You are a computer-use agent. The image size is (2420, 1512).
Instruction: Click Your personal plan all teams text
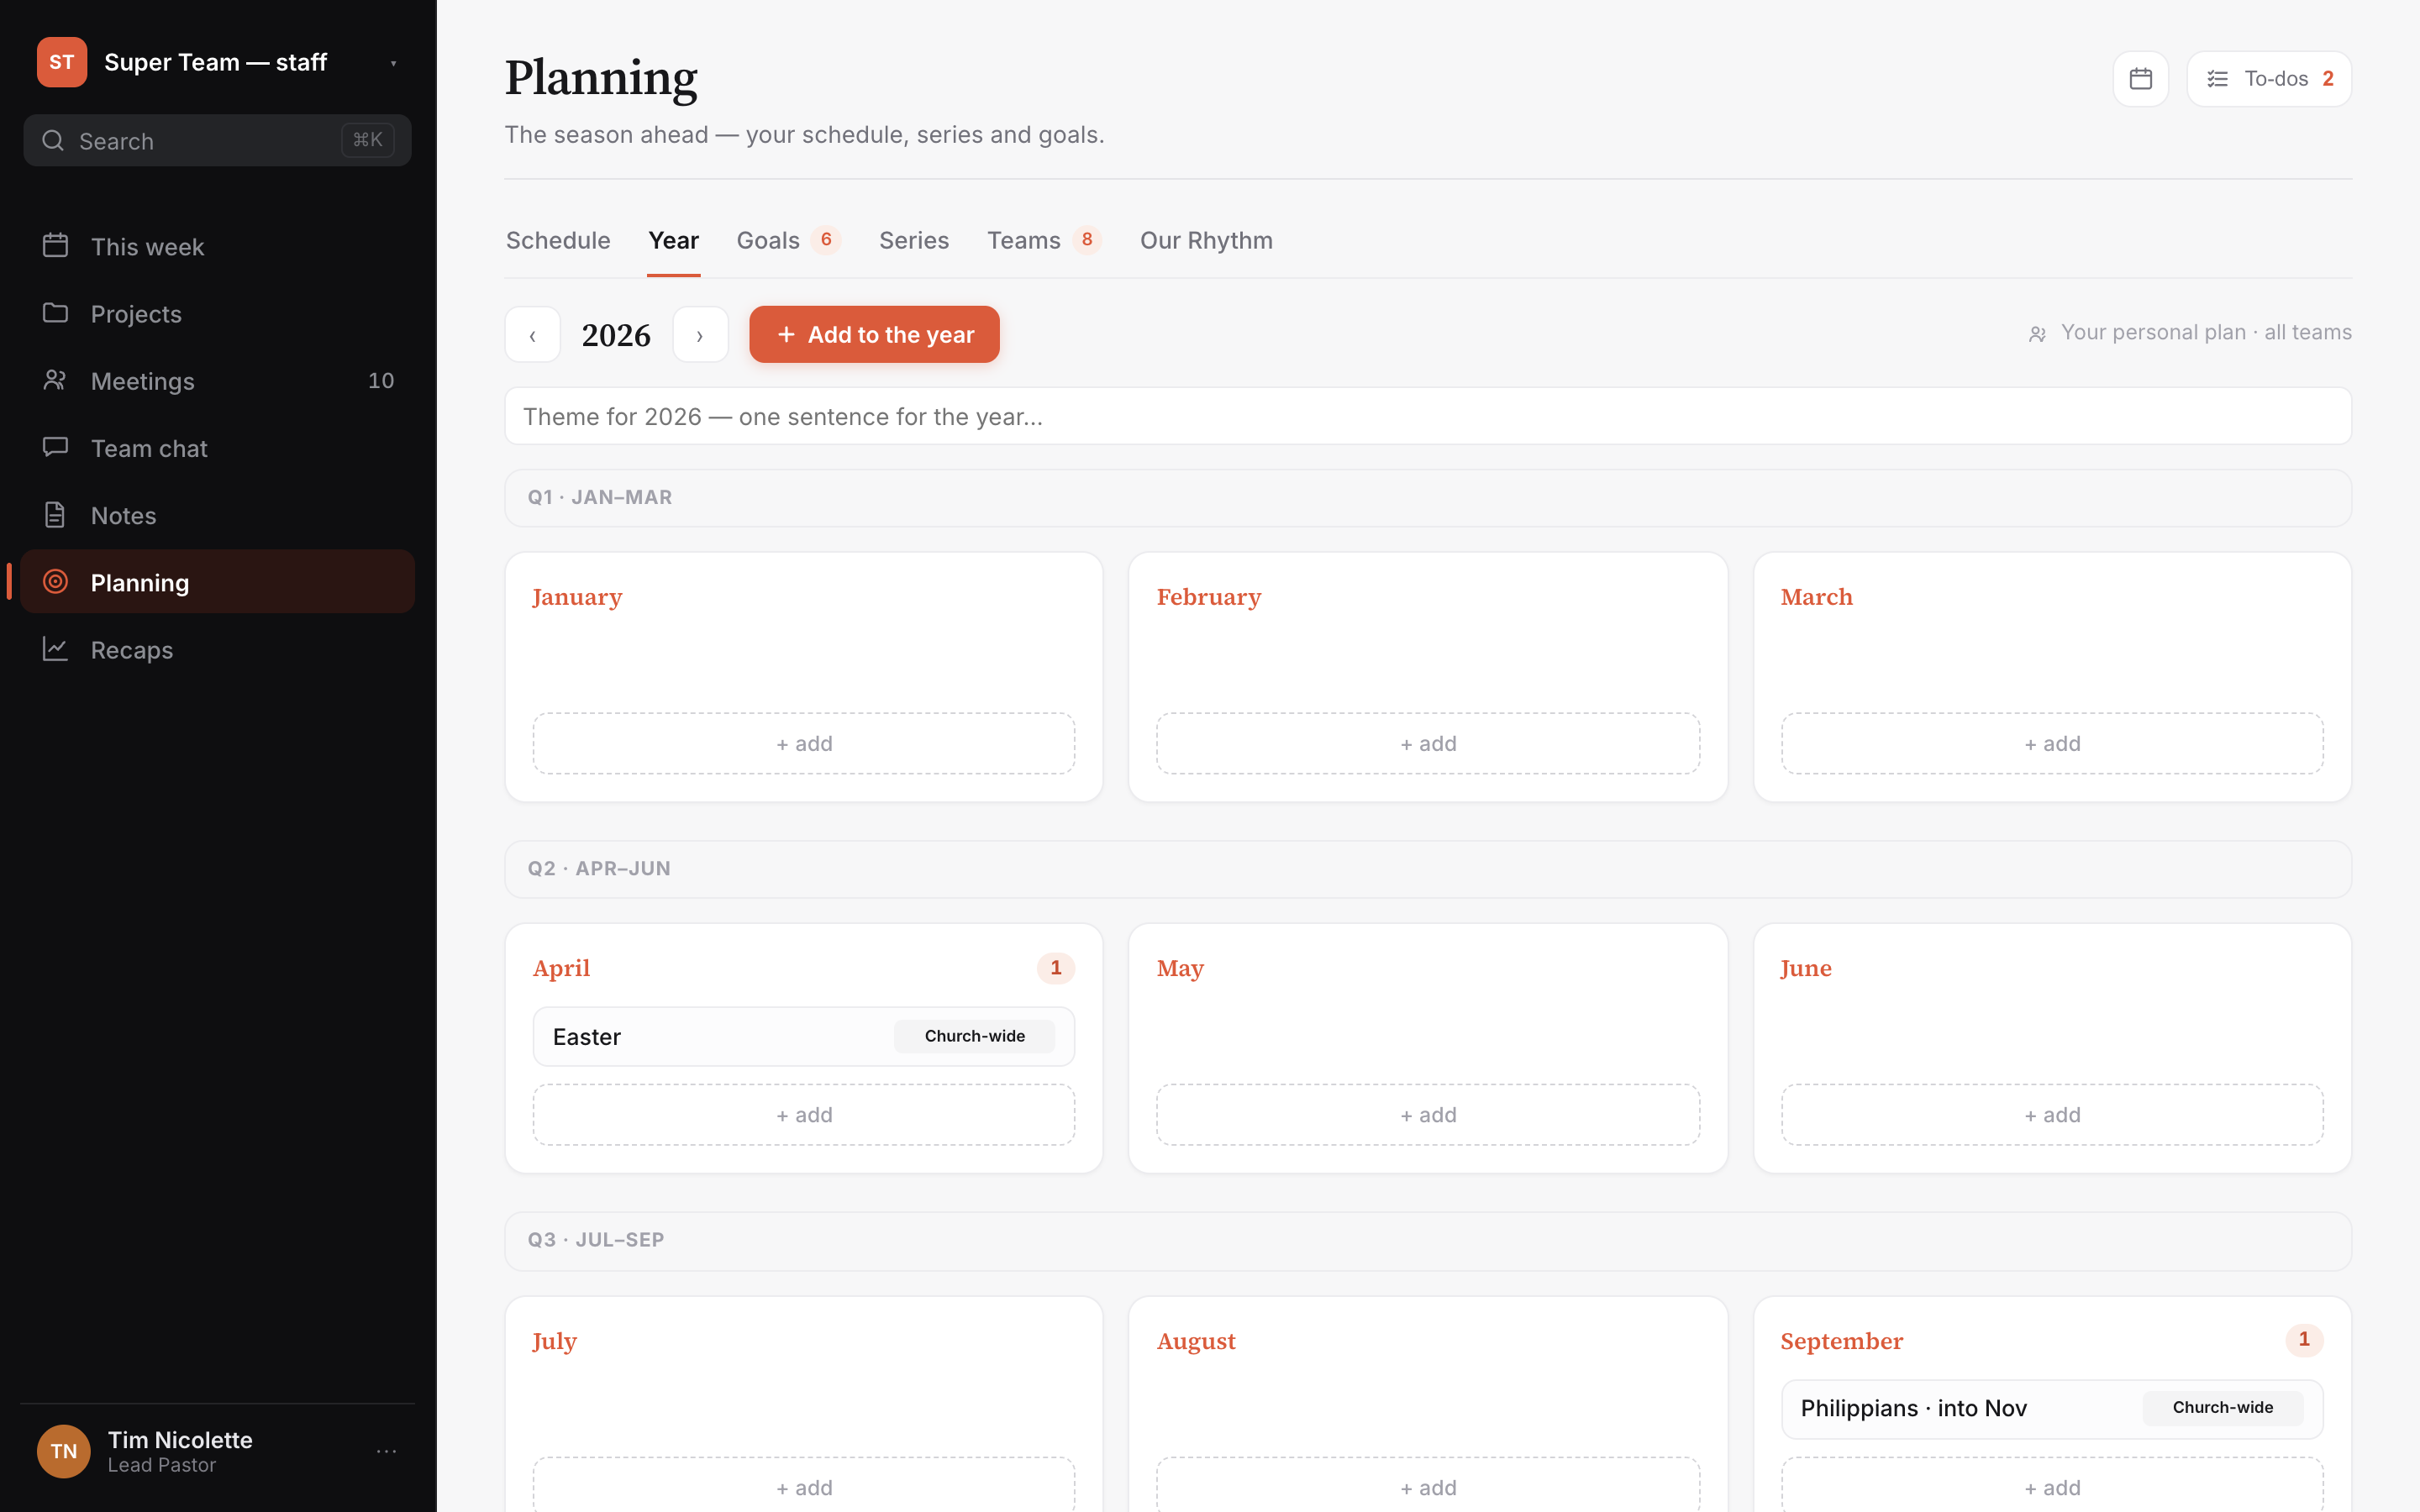tap(2206, 333)
